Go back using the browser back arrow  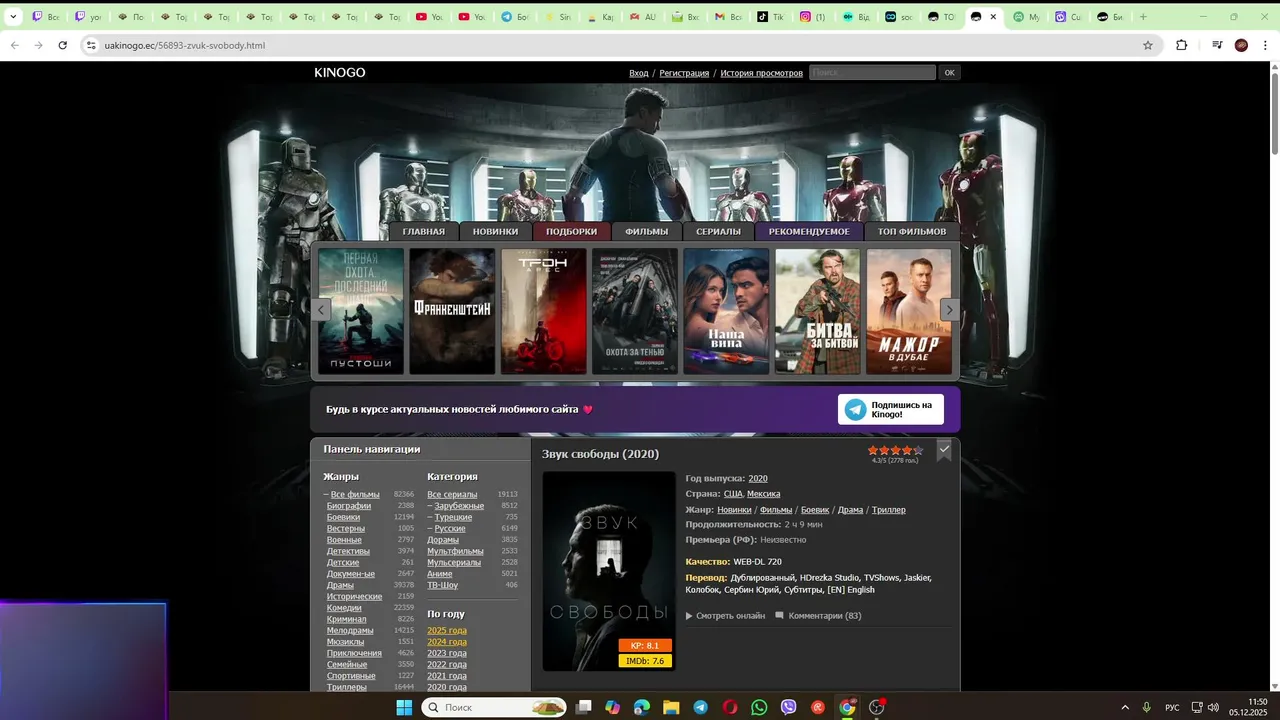pos(14,45)
